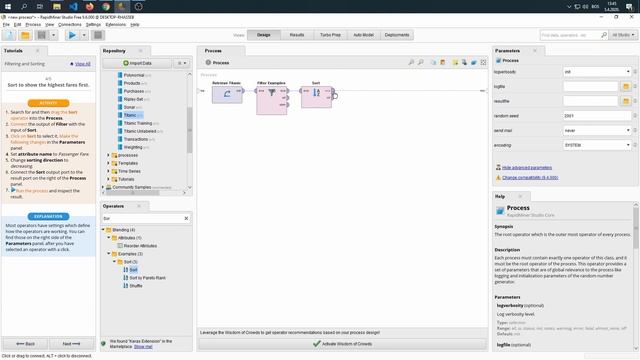Switch to the Deployments view
This screenshot has width=640, height=360.
pos(397,35)
